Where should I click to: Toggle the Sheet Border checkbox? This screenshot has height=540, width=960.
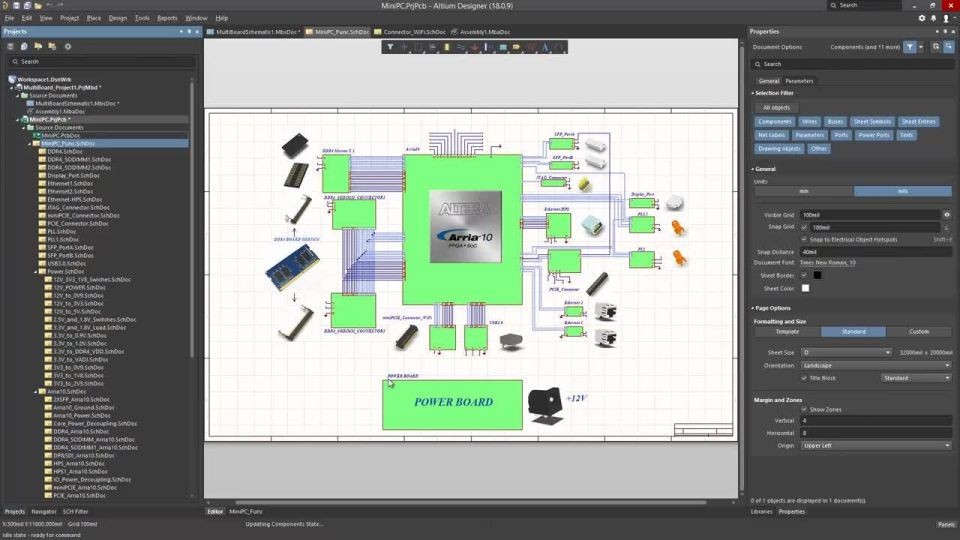pyautogui.click(x=804, y=276)
